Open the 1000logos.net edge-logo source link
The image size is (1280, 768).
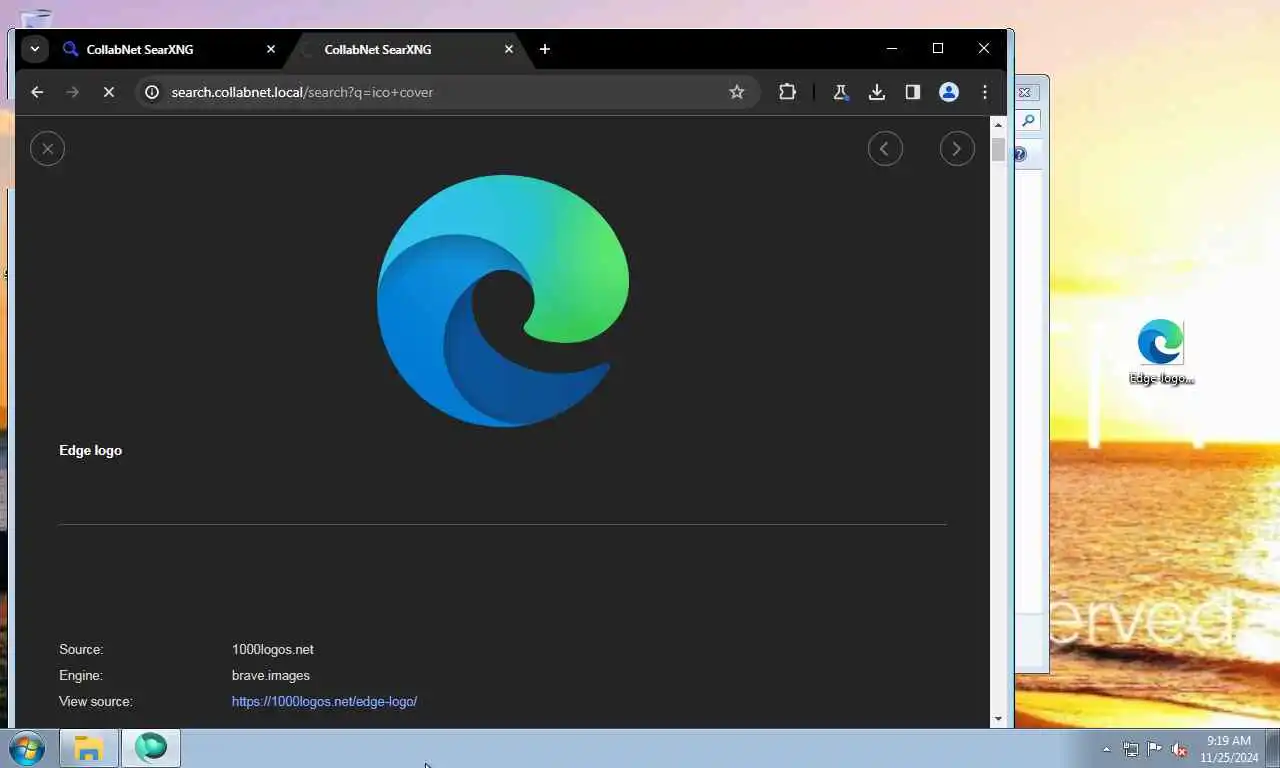click(x=324, y=702)
